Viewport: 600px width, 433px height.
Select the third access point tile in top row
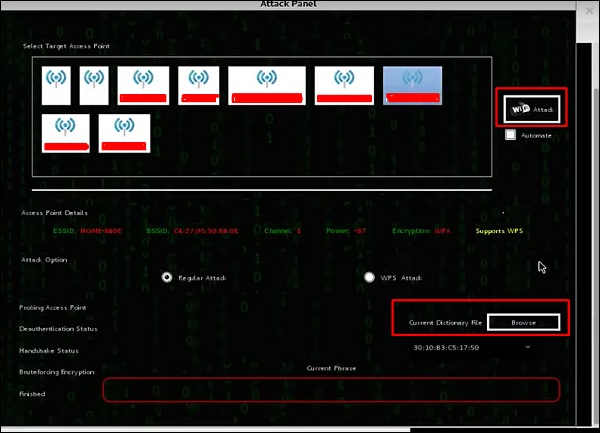pos(143,86)
